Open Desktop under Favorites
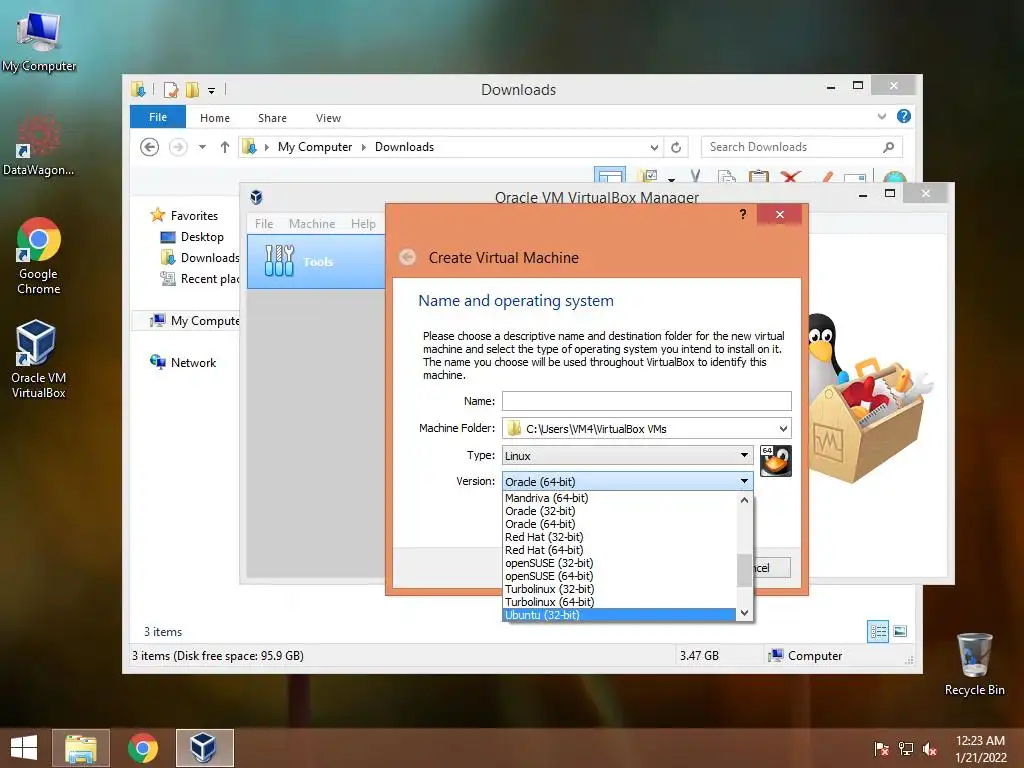 click(x=202, y=236)
